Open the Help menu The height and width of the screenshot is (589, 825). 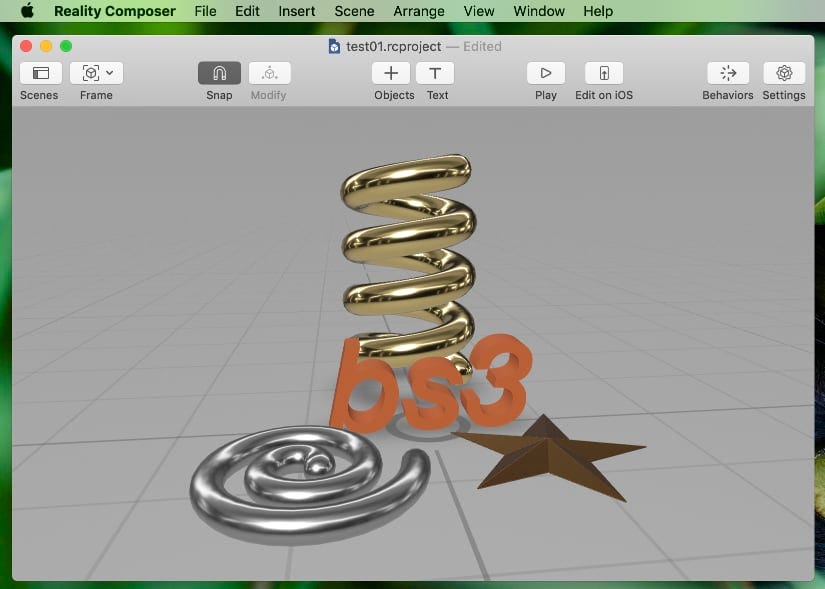coord(598,11)
